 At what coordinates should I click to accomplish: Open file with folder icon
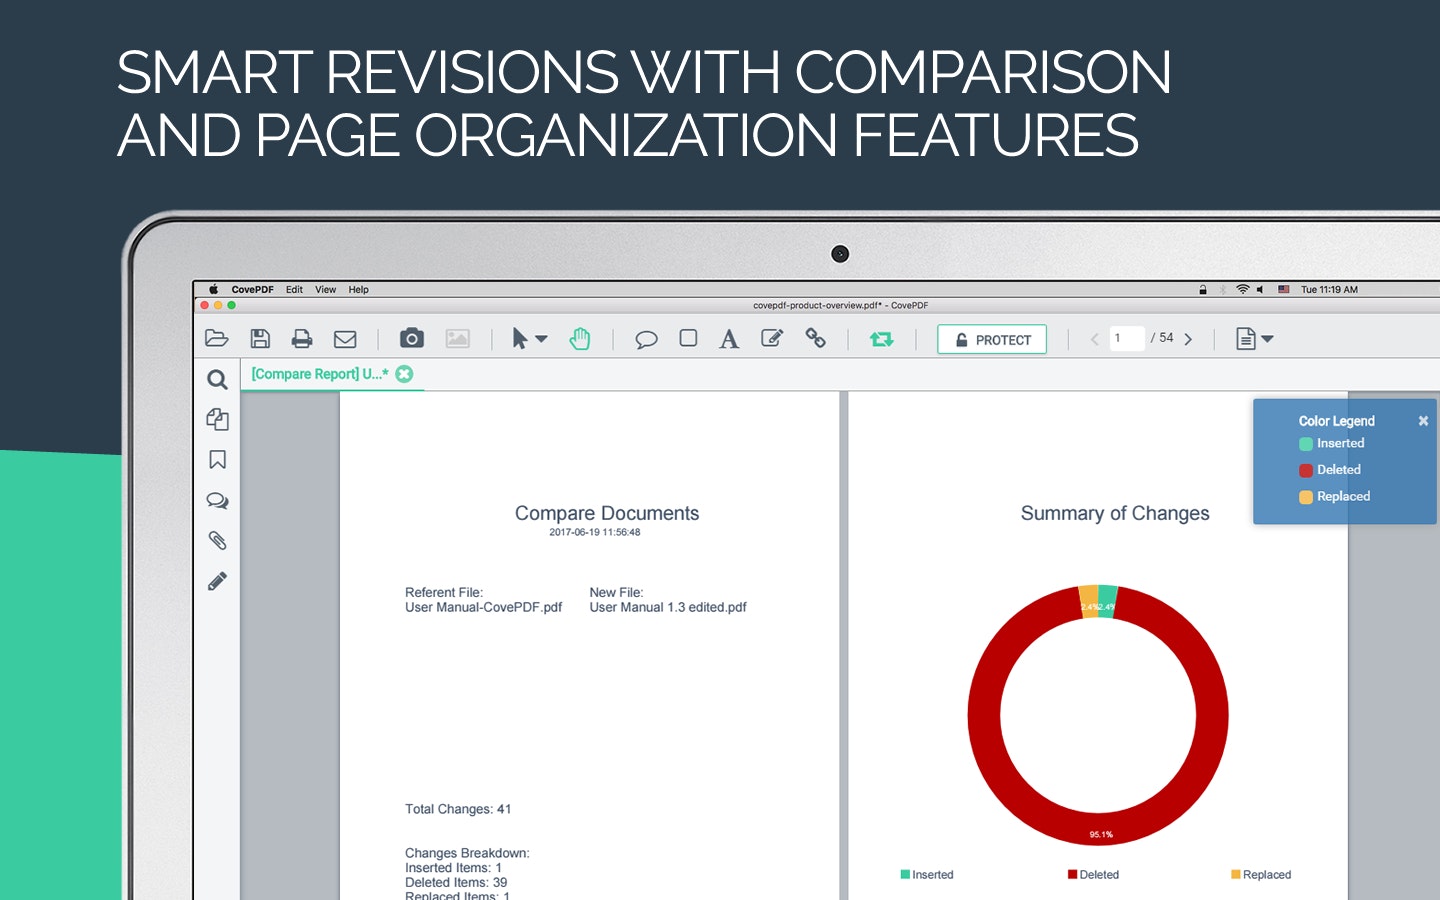pos(217,338)
